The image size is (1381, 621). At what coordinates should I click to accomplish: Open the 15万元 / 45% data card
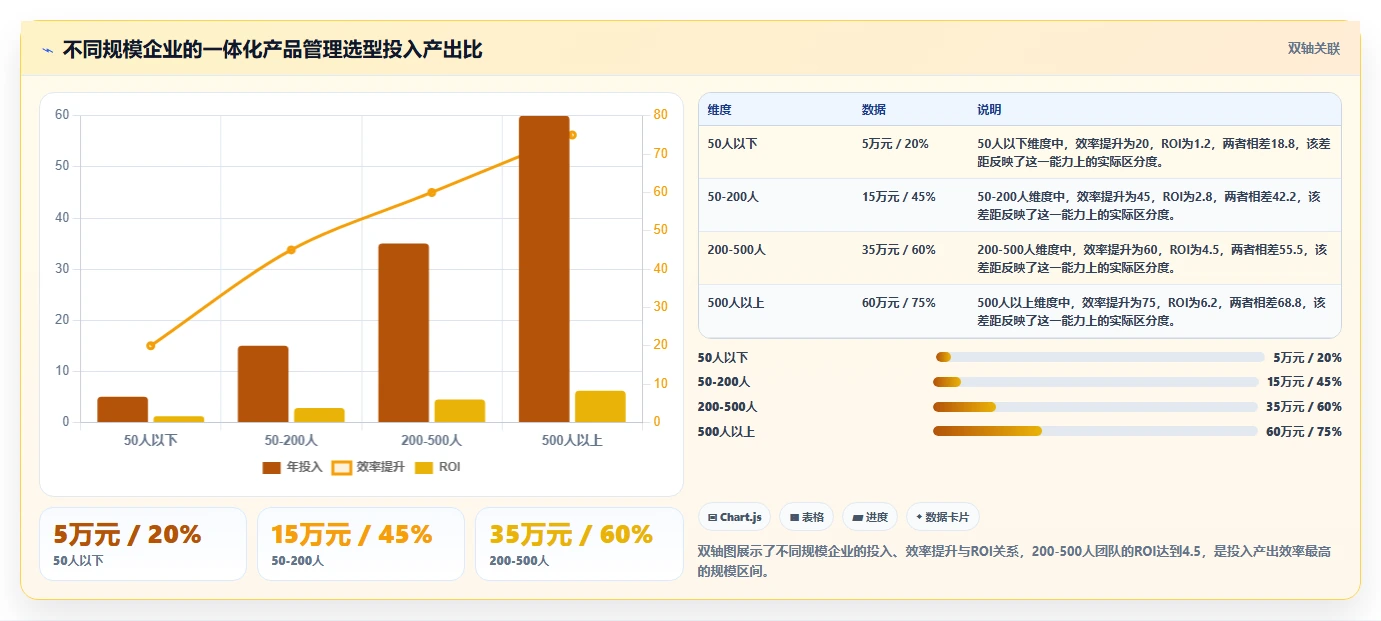[x=361, y=544]
